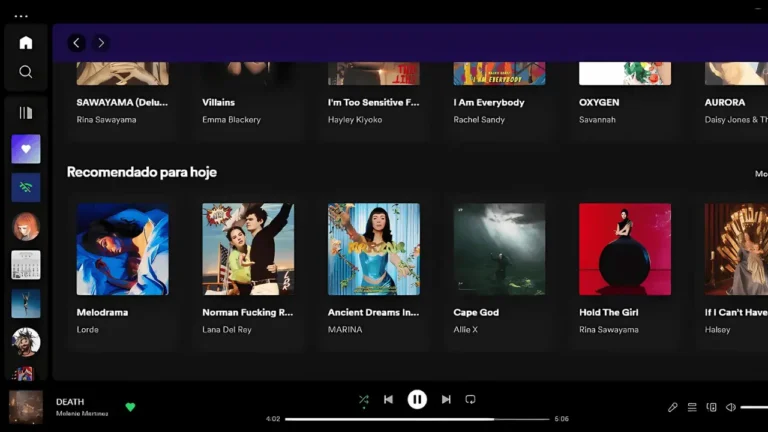Go back with the left arrow
Screen dimensions: 768x432
point(76,43)
